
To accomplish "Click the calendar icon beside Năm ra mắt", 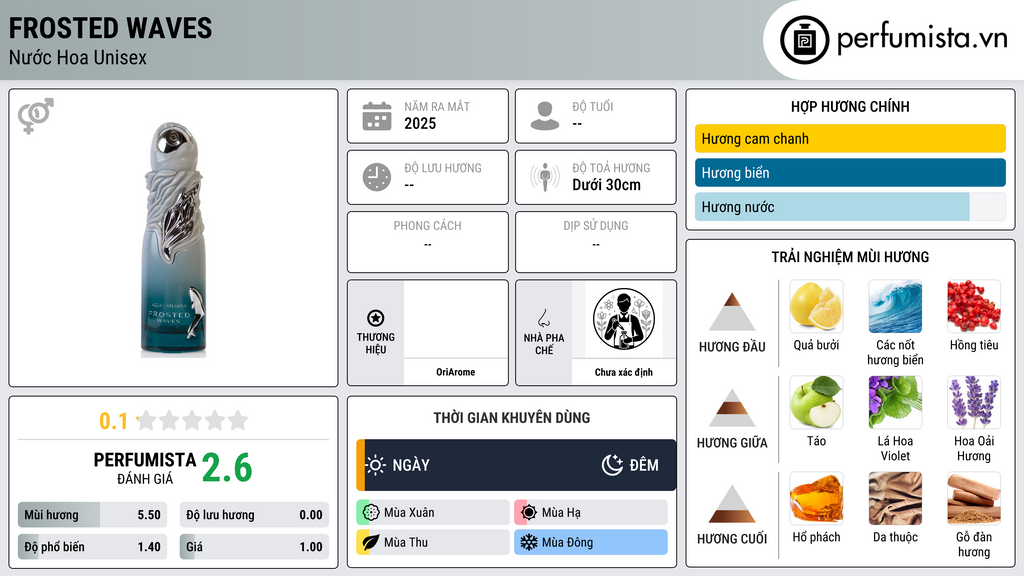I will pos(377,116).
